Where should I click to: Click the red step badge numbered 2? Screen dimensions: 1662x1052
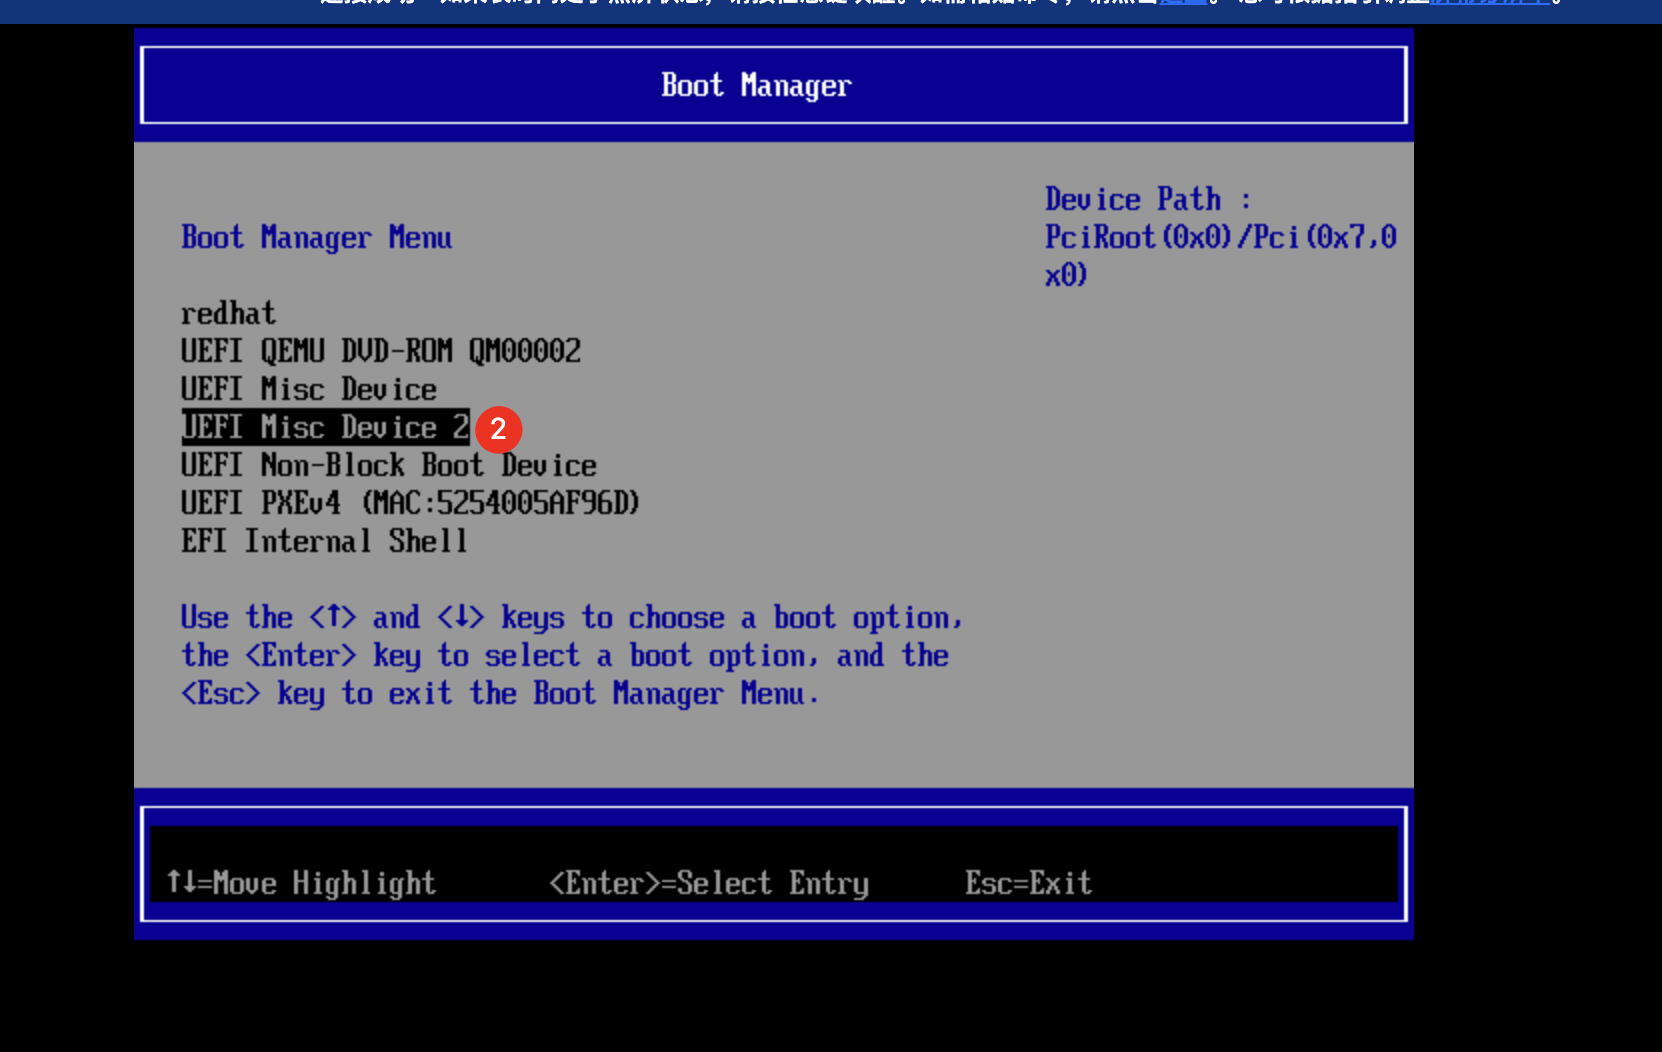[x=498, y=429]
